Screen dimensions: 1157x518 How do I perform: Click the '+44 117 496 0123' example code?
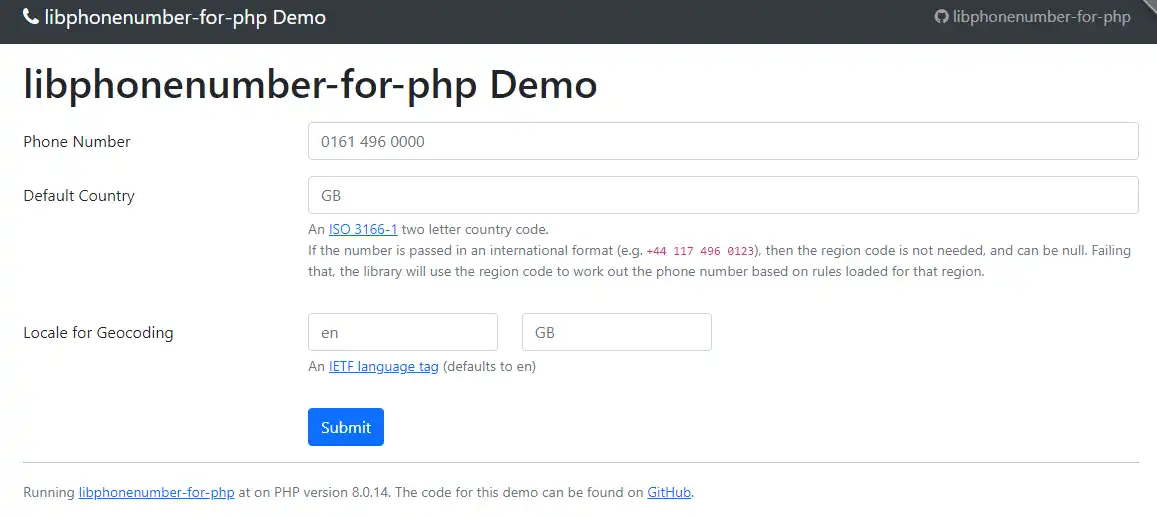coord(700,251)
